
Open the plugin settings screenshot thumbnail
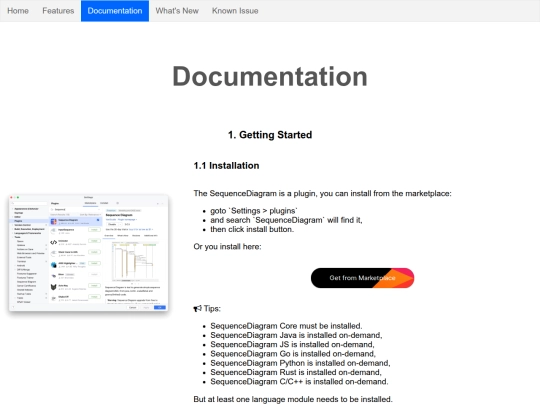[x=89, y=253]
